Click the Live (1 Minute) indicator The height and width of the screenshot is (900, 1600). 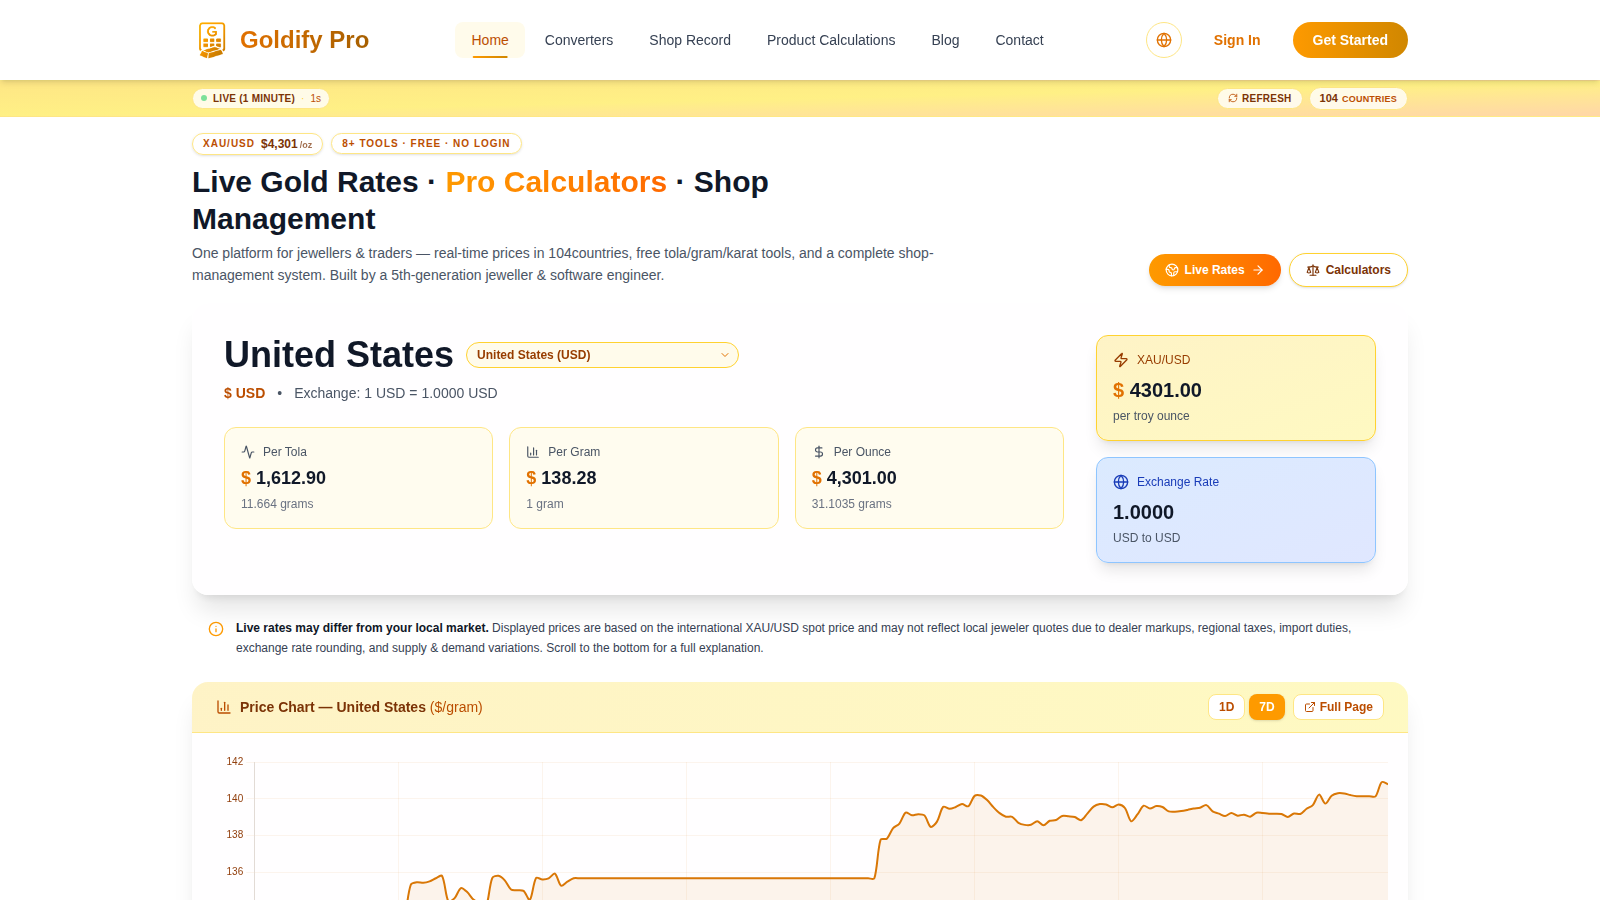261,98
